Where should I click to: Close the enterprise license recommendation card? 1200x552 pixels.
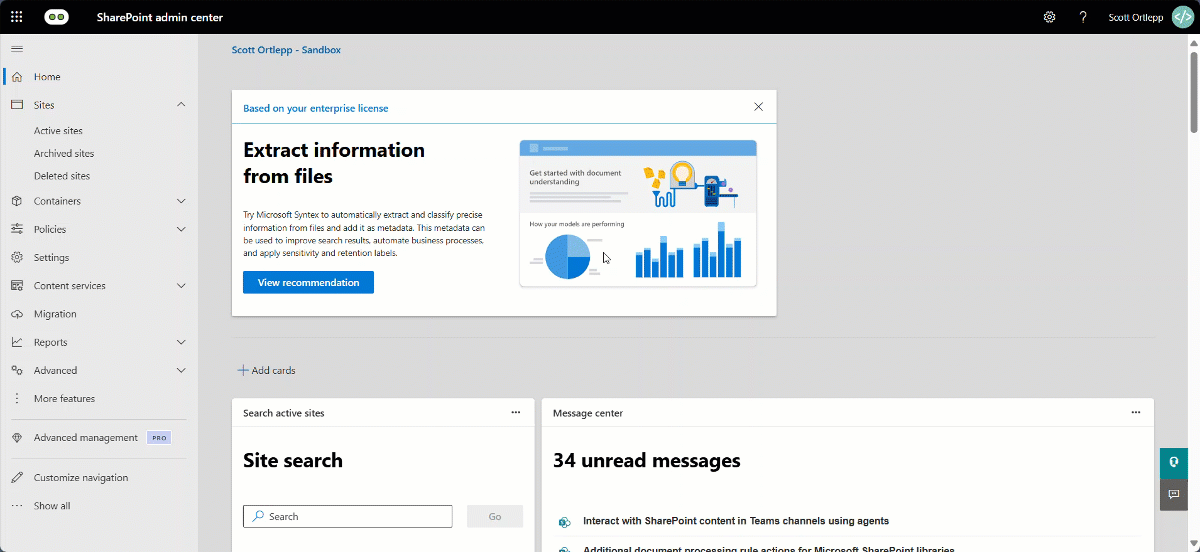(x=758, y=107)
